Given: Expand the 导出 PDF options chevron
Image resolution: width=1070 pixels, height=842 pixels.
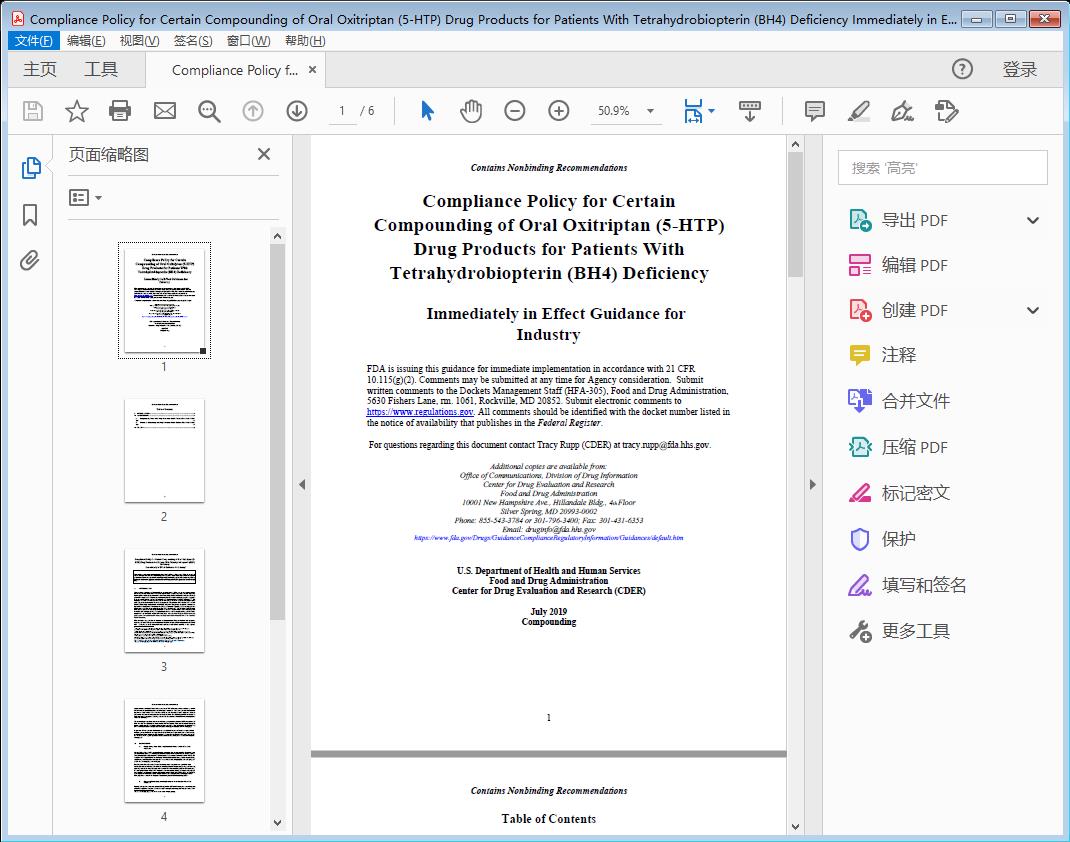Looking at the screenshot, I should coord(1031,219).
